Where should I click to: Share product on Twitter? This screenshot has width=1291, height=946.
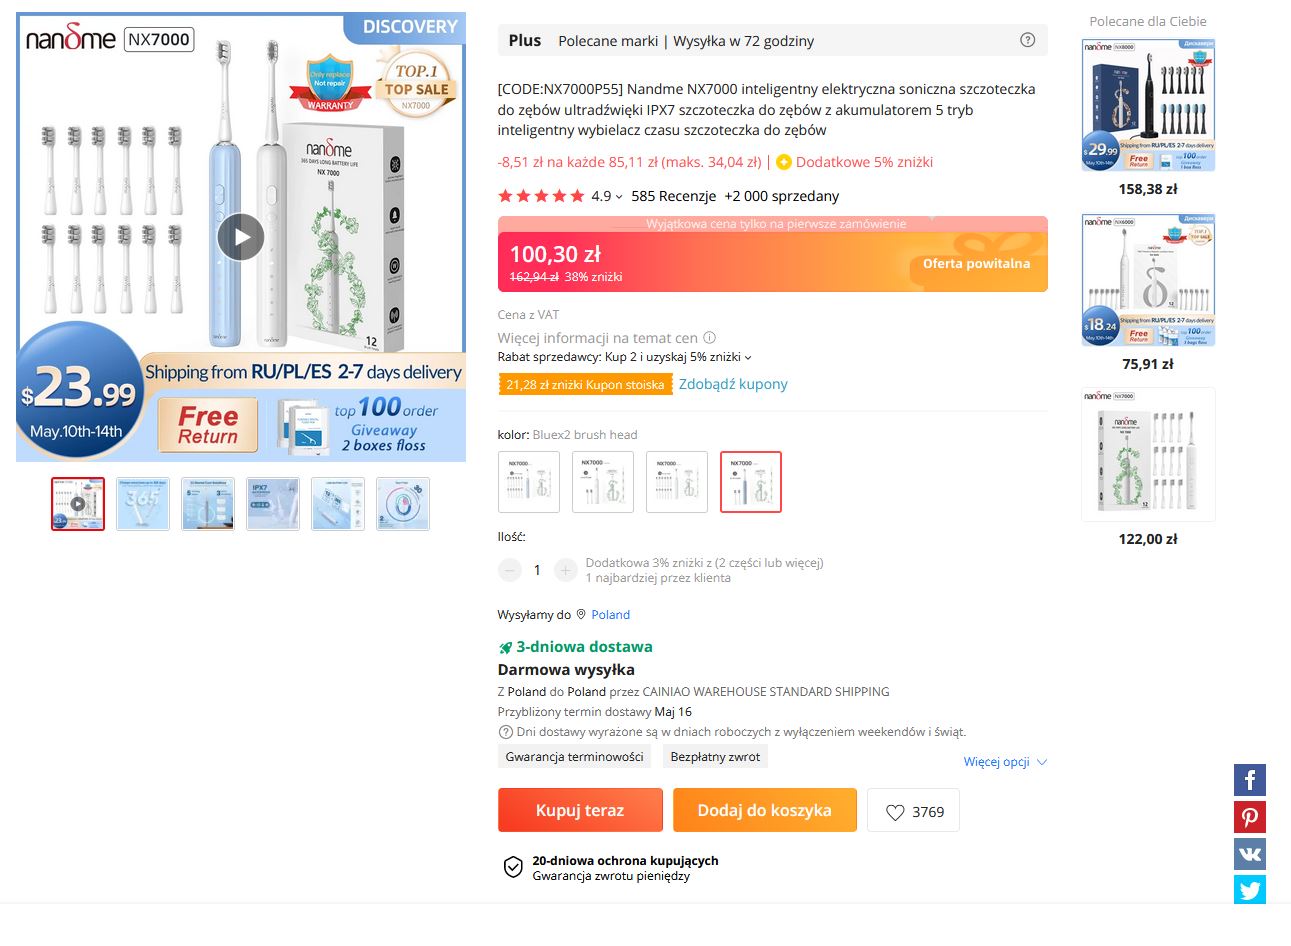coord(1249,890)
